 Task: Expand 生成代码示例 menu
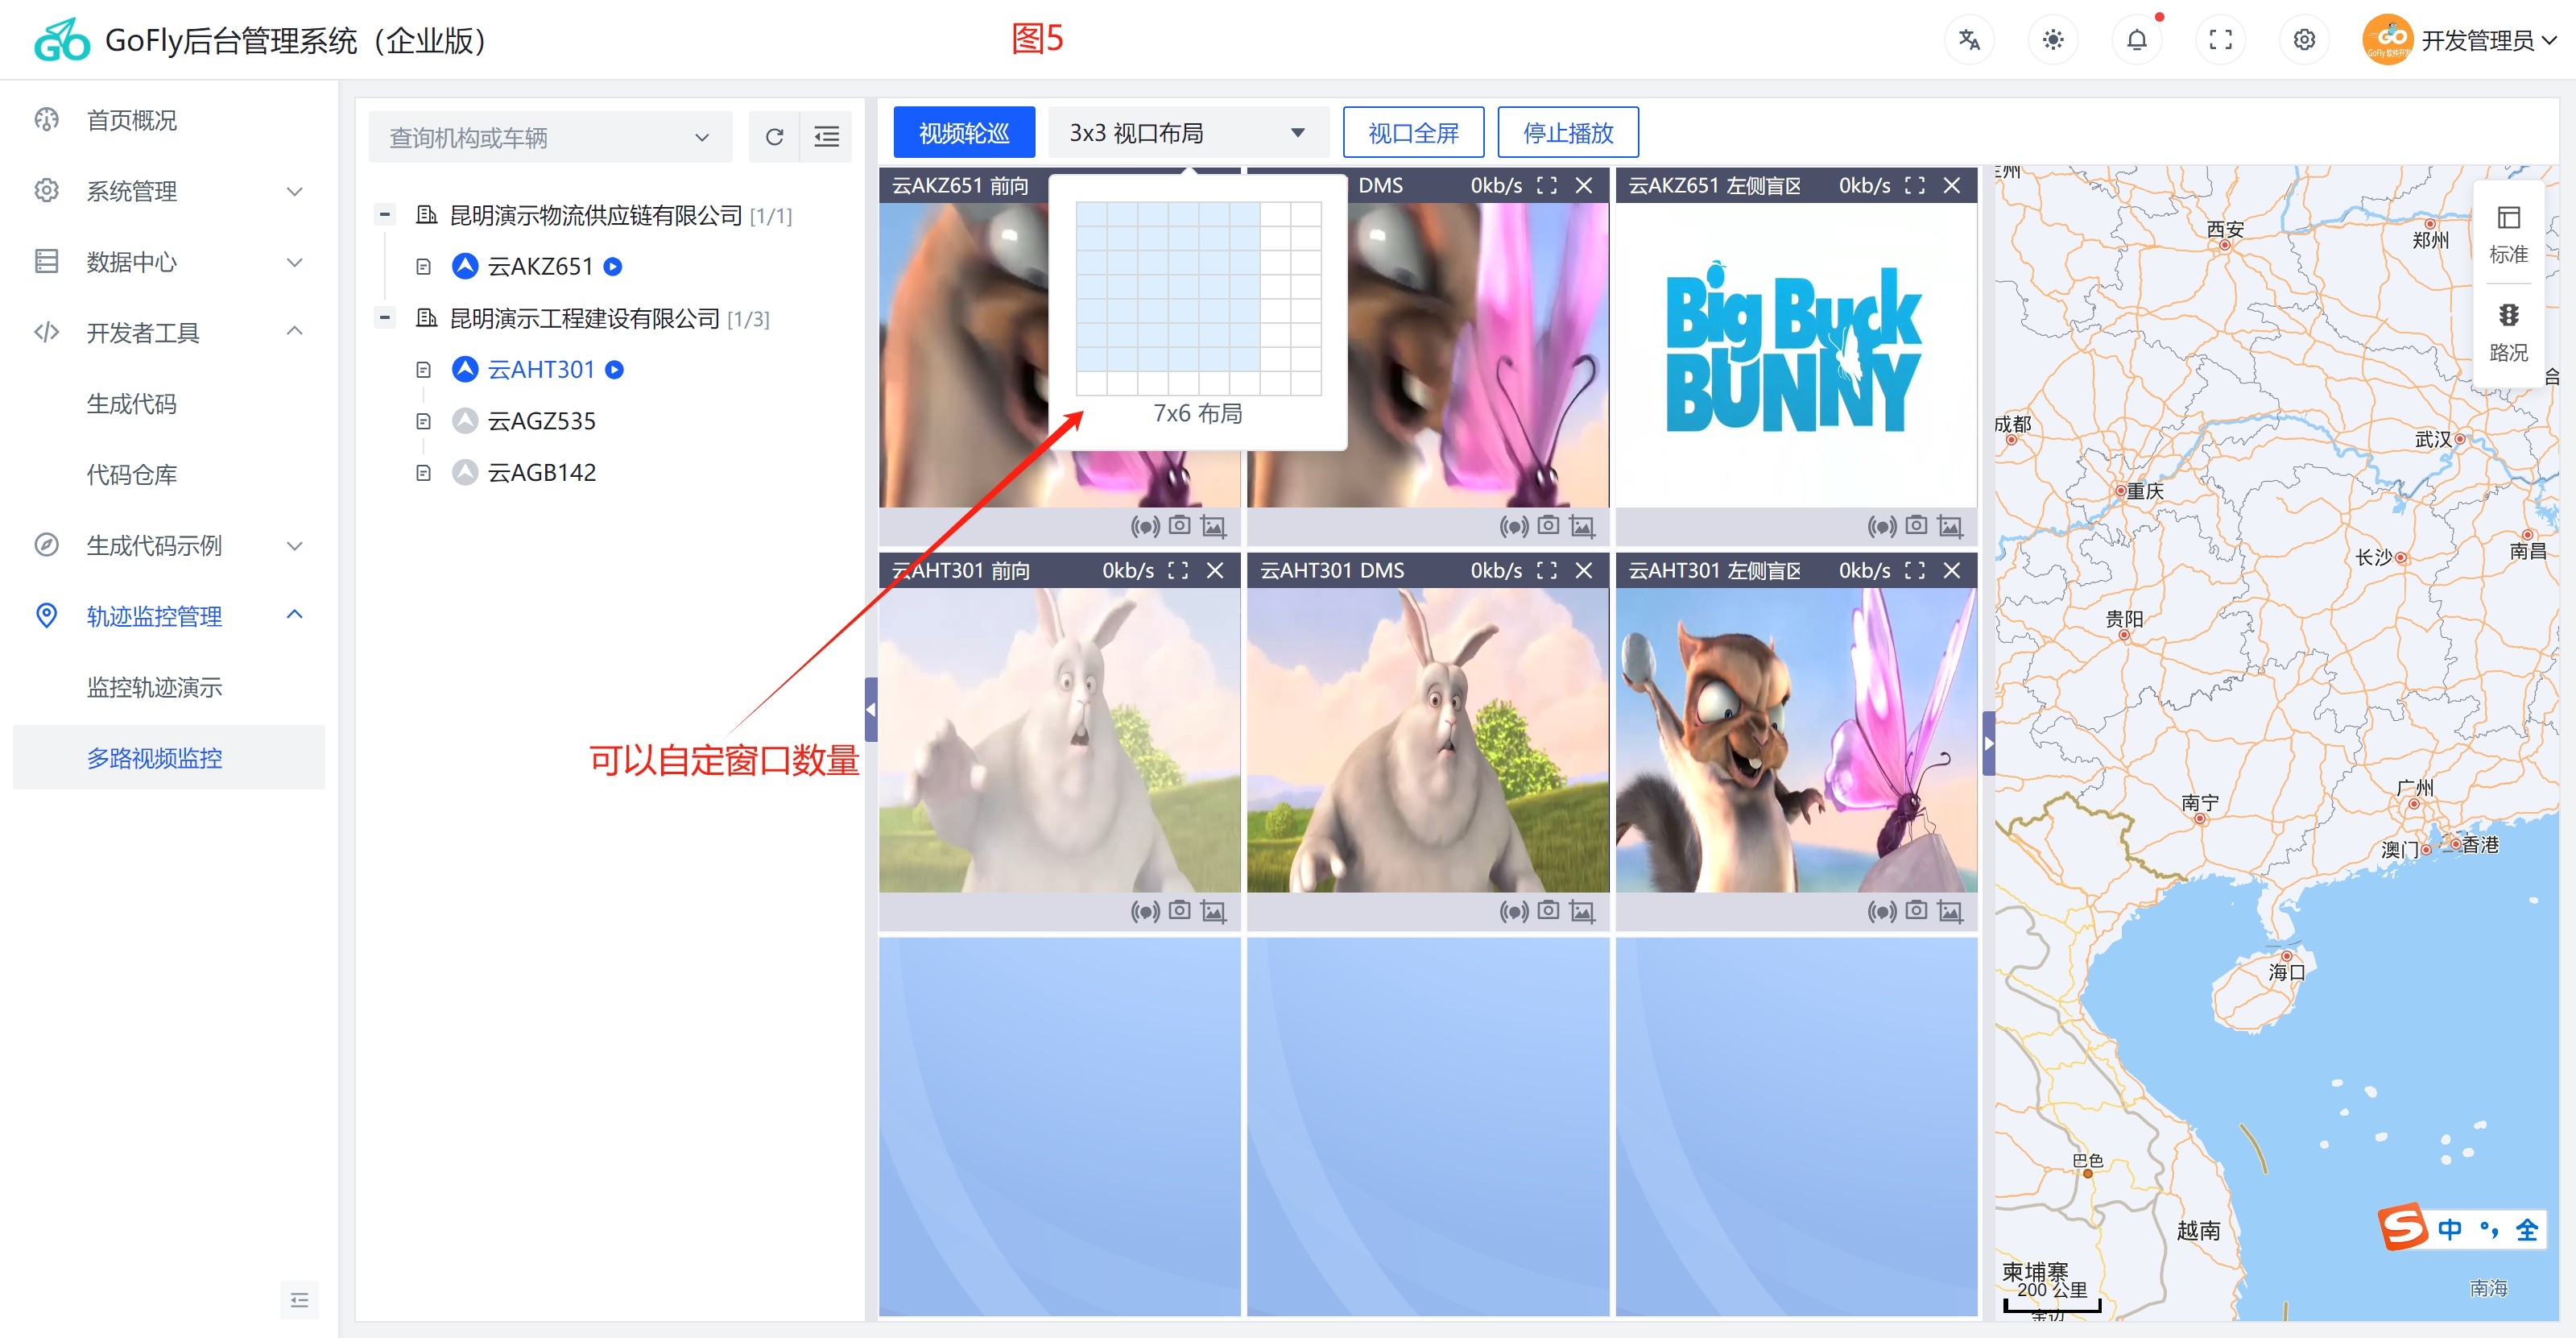coord(168,545)
